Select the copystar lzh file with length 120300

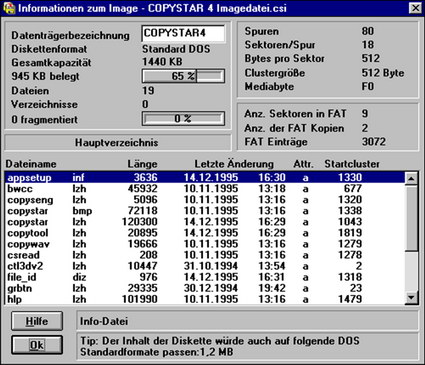[x=204, y=222]
